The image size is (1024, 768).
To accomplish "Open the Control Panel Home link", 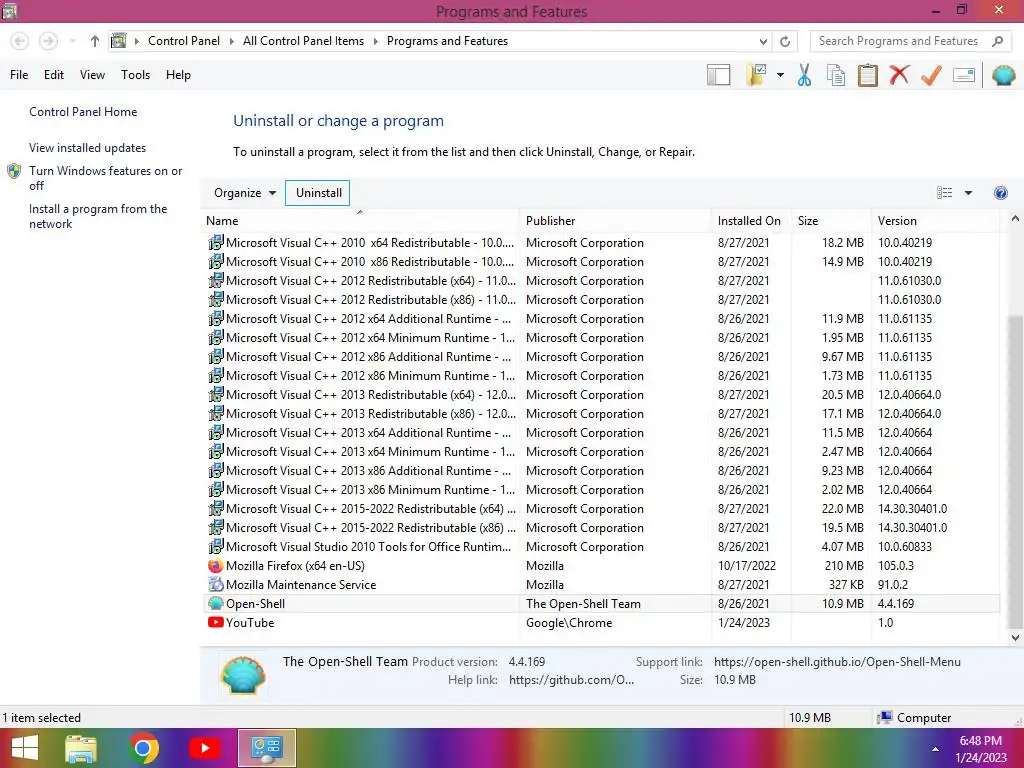I will (x=83, y=112).
